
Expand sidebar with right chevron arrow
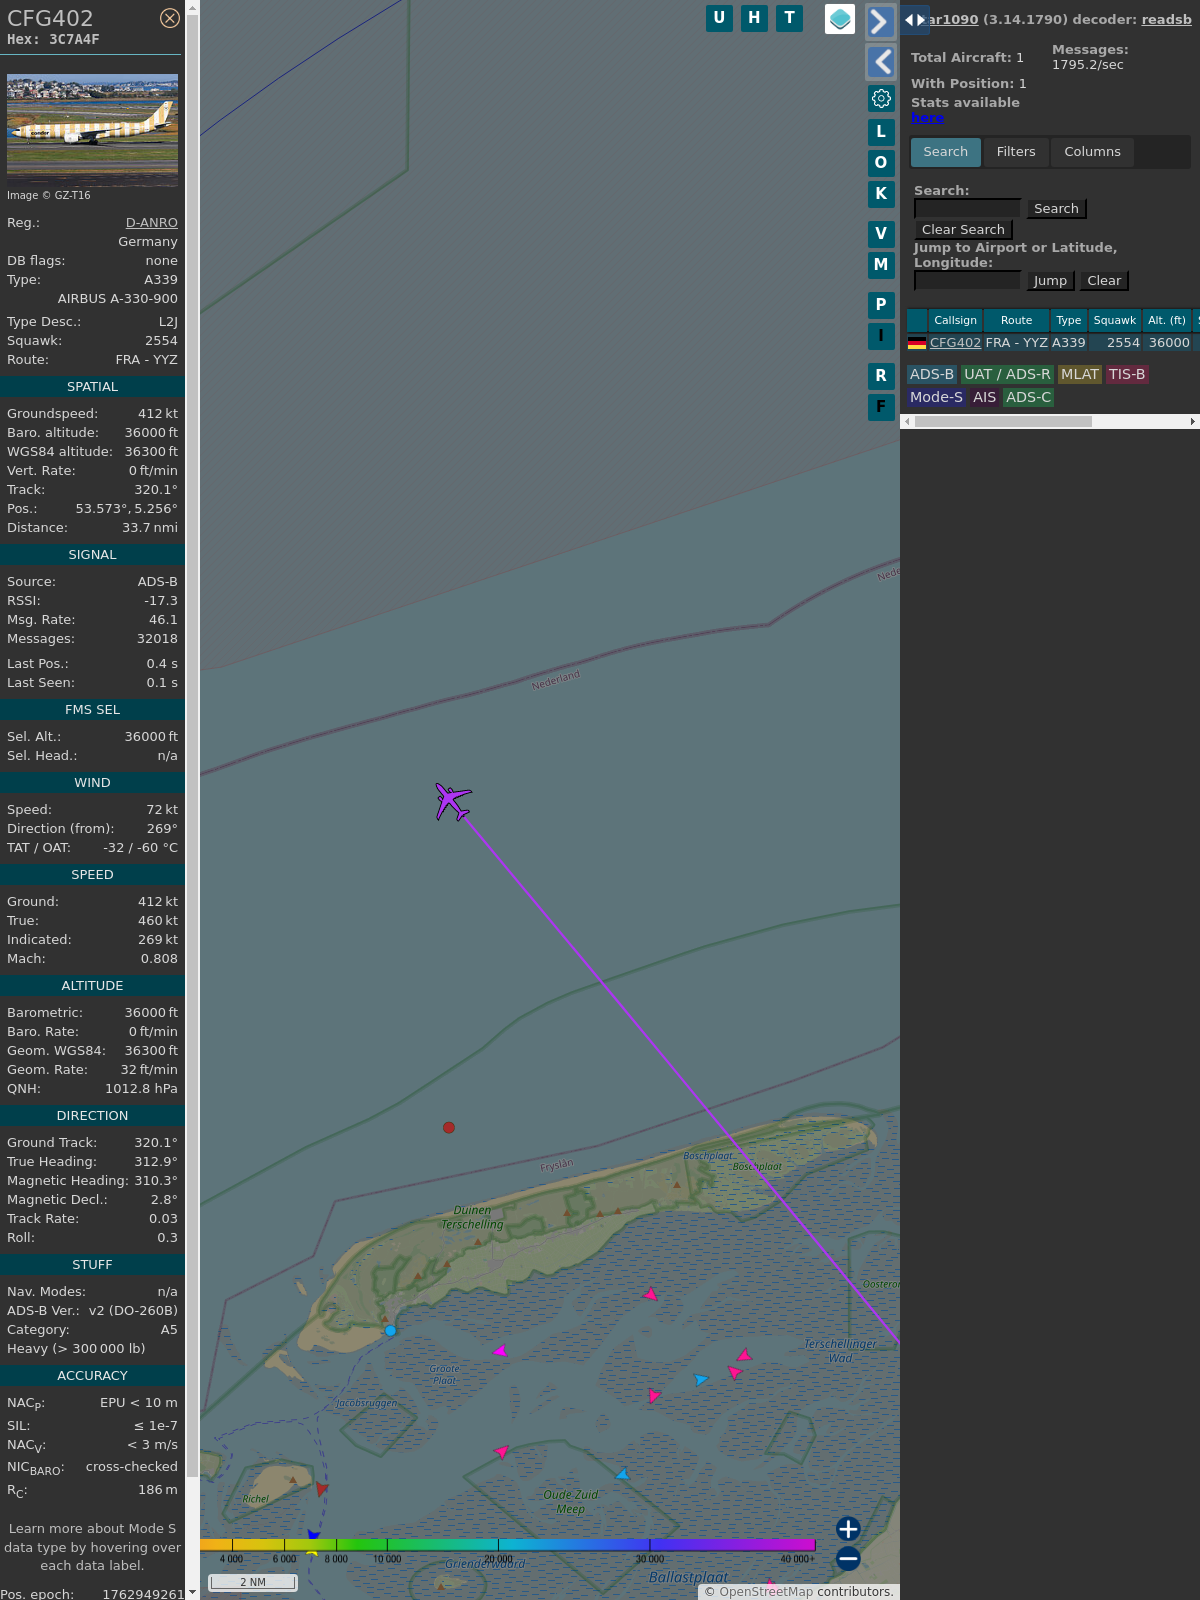click(880, 21)
